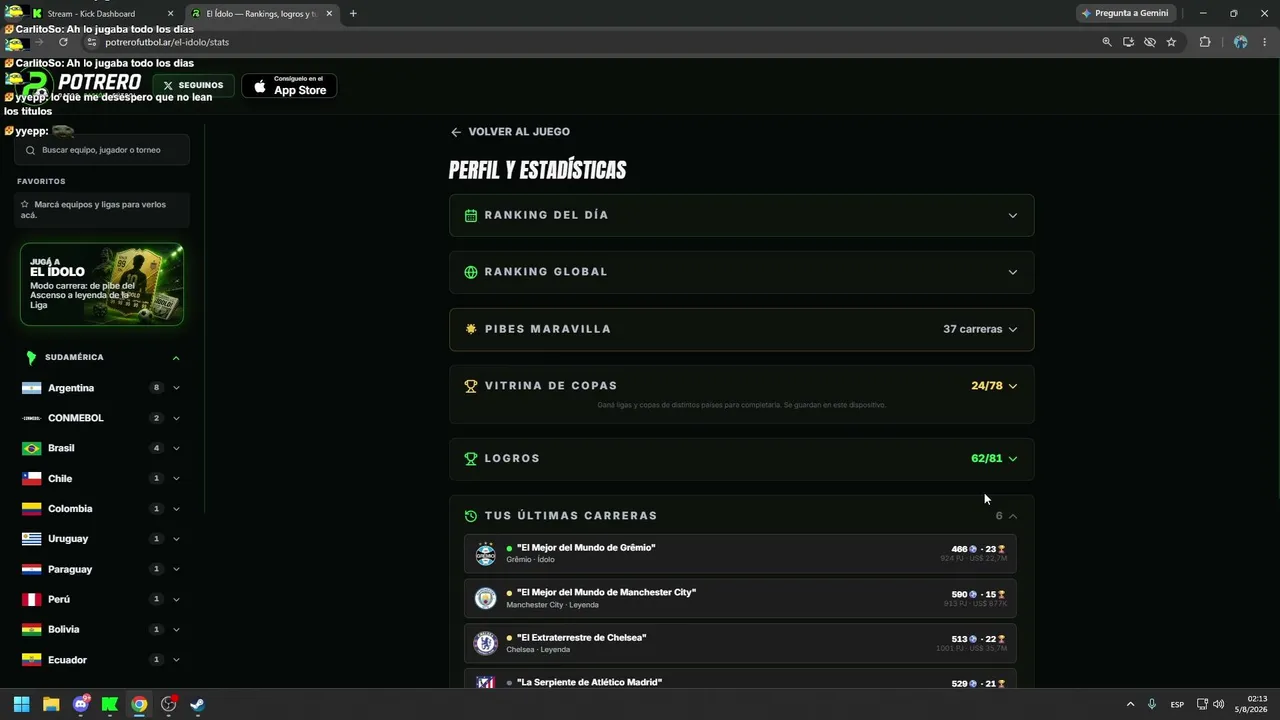Click the Ecuador flag icon
The image size is (1280, 720).
(x=32, y=660)
